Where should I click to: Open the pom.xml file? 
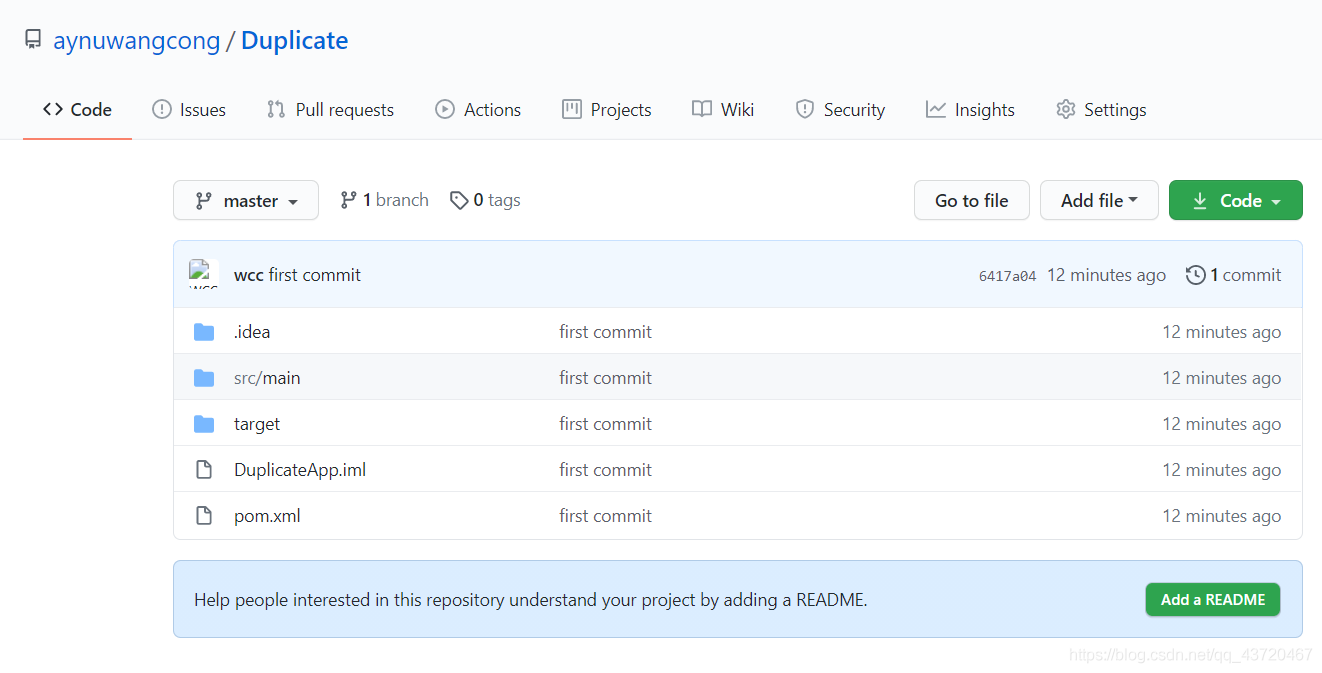pos(267,516)
